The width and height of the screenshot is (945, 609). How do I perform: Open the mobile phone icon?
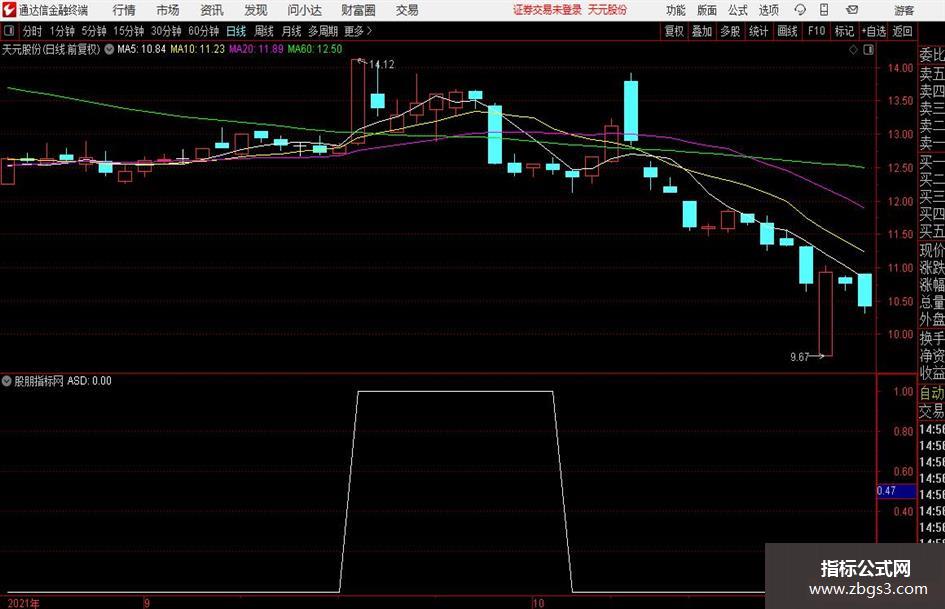(824, 10)
